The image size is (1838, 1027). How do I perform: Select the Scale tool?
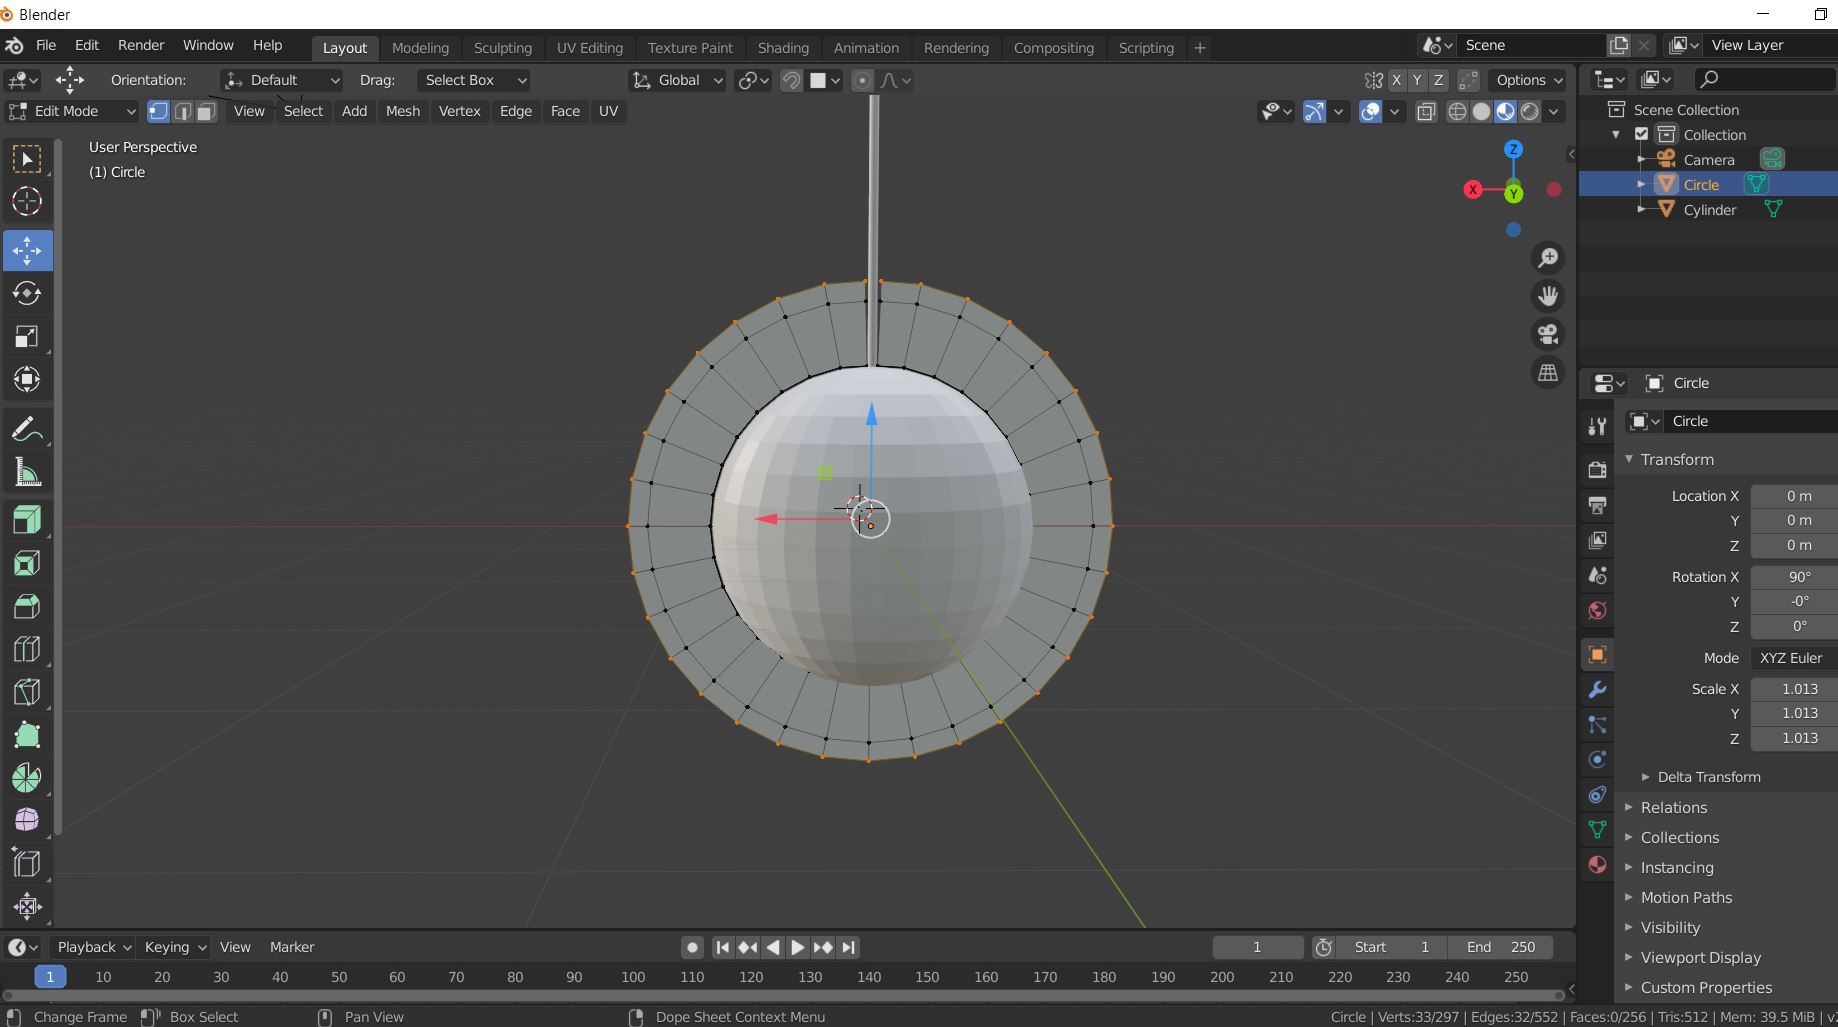27,337
